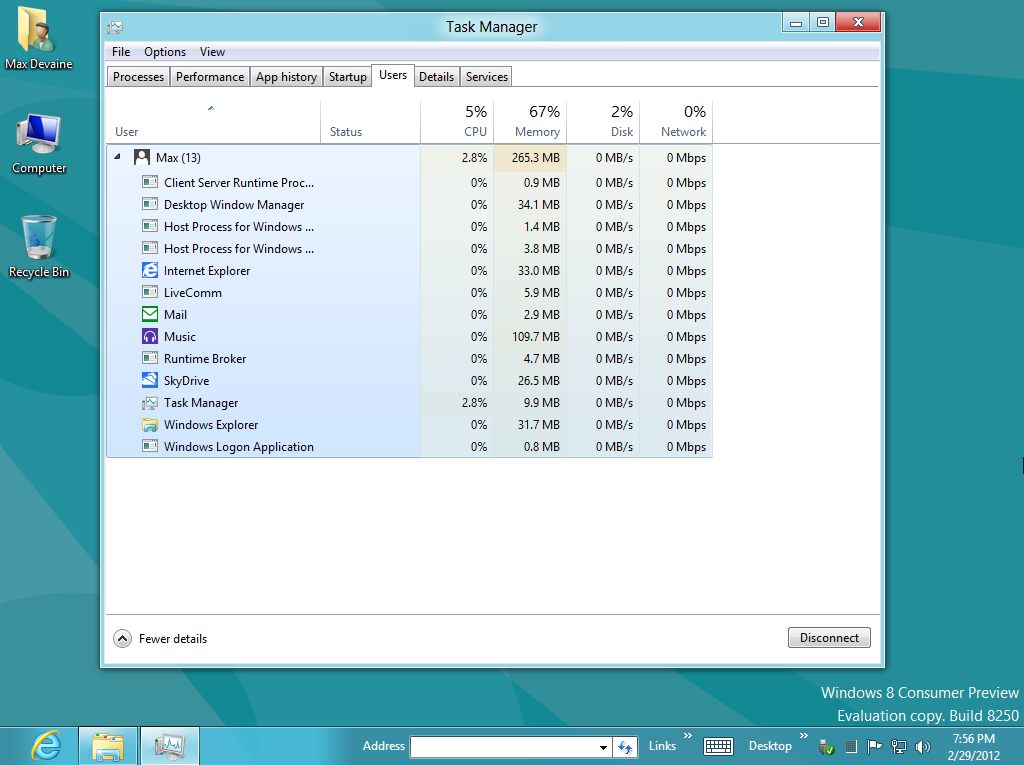Click the Runtime Broker process icon

[x=150, y=358]
